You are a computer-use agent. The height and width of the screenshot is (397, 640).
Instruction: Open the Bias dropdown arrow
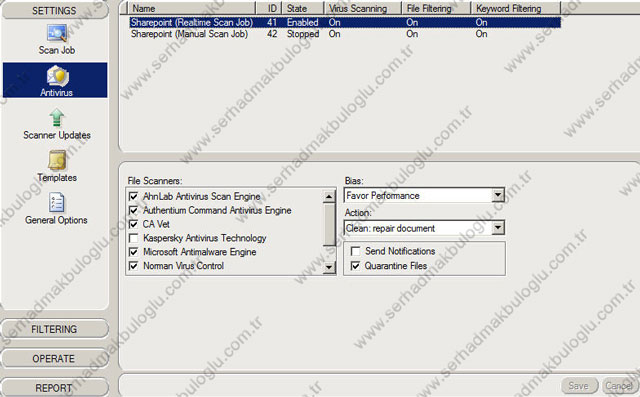coord(498,195)
